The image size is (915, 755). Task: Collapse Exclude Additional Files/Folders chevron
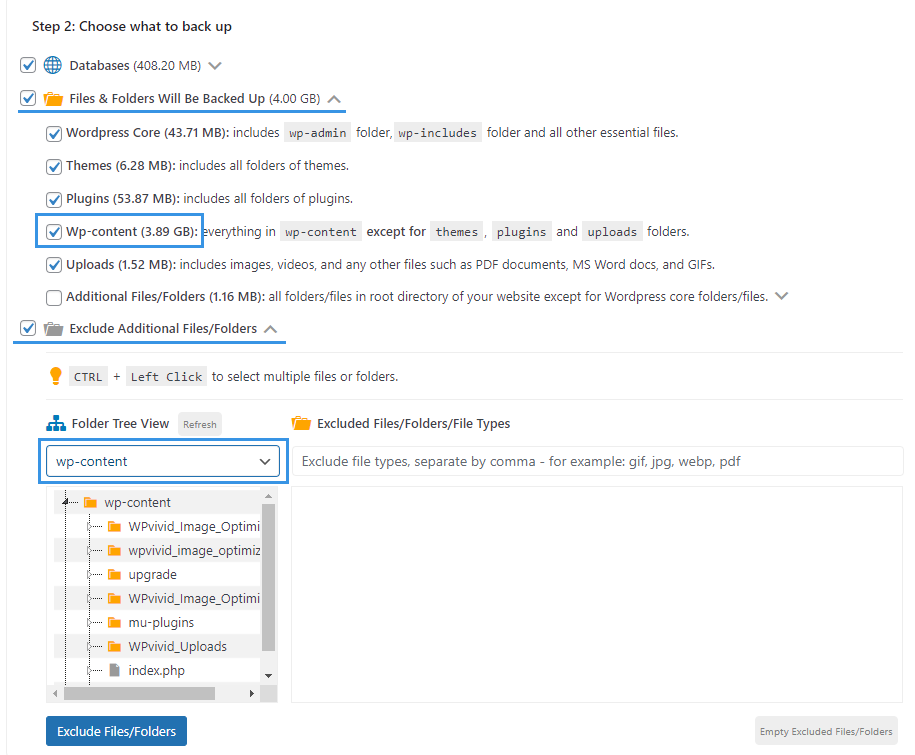coord(270,329)
